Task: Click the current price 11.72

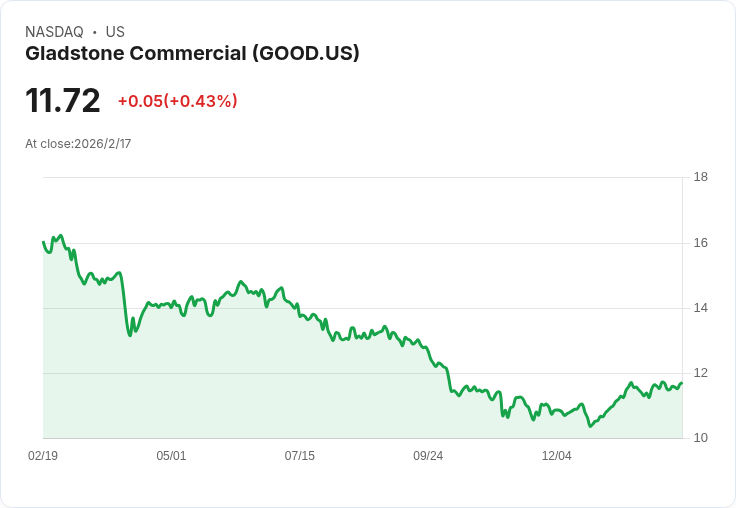Action: click(63, 100)
